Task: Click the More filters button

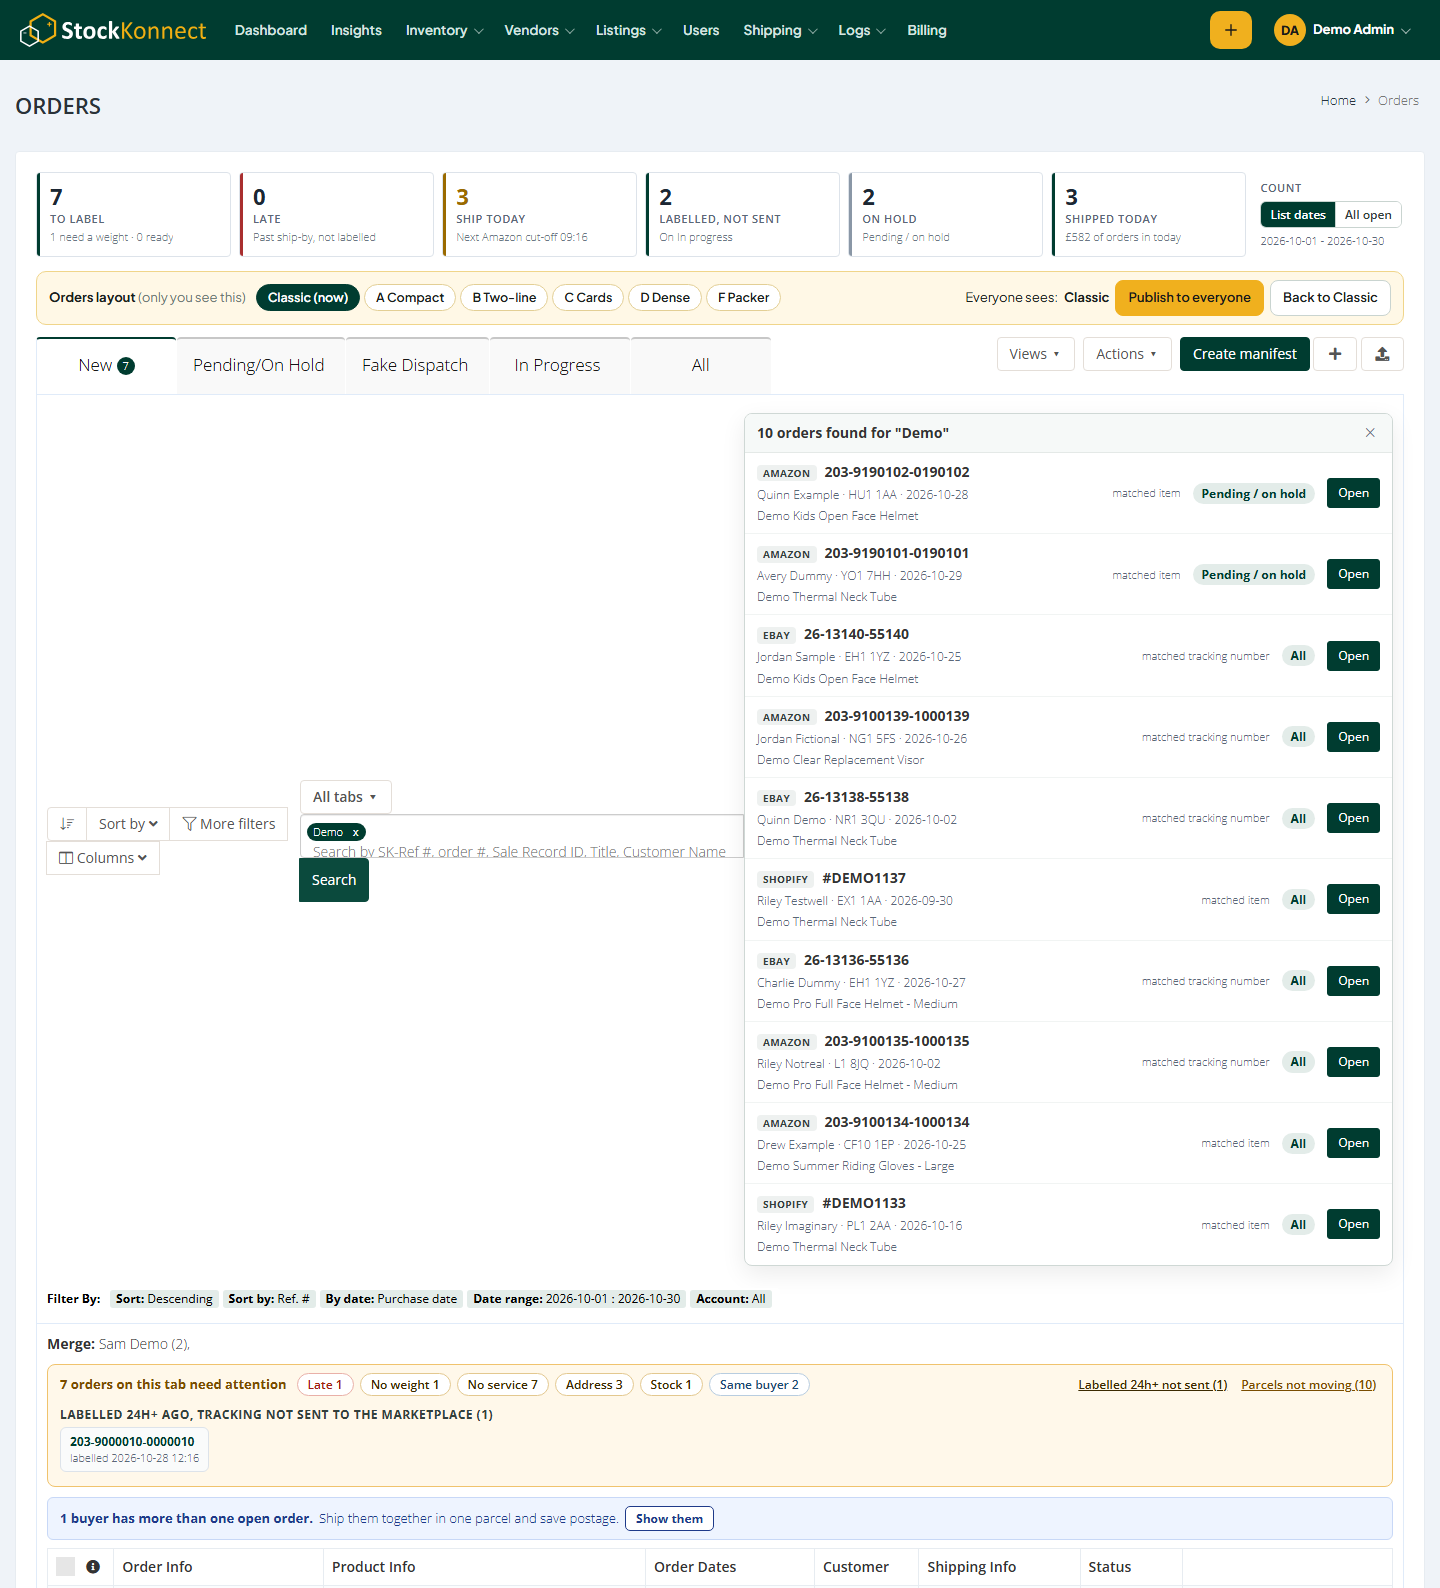Action: click(x=229, y=824)
